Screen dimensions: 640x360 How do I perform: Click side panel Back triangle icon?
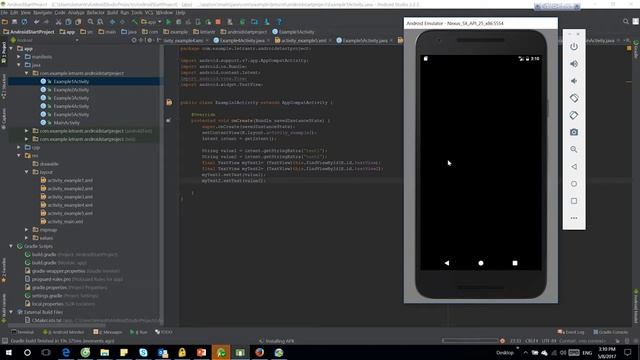[574, 167]
